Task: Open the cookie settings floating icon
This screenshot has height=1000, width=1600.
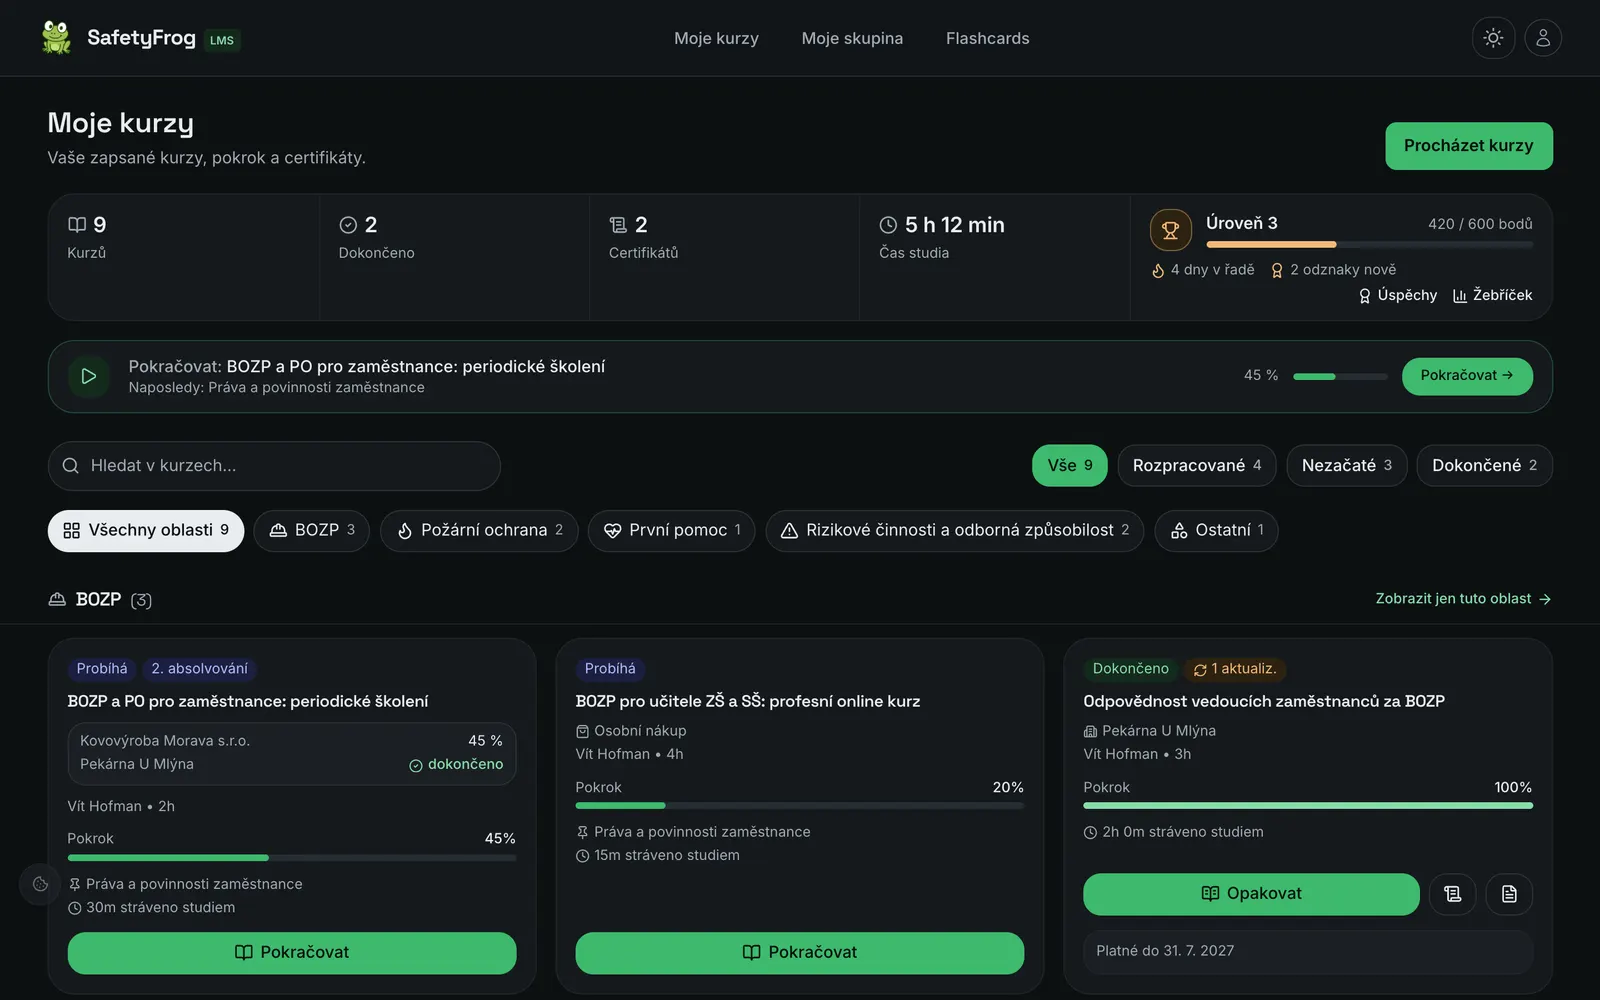Action: [40, 884]
